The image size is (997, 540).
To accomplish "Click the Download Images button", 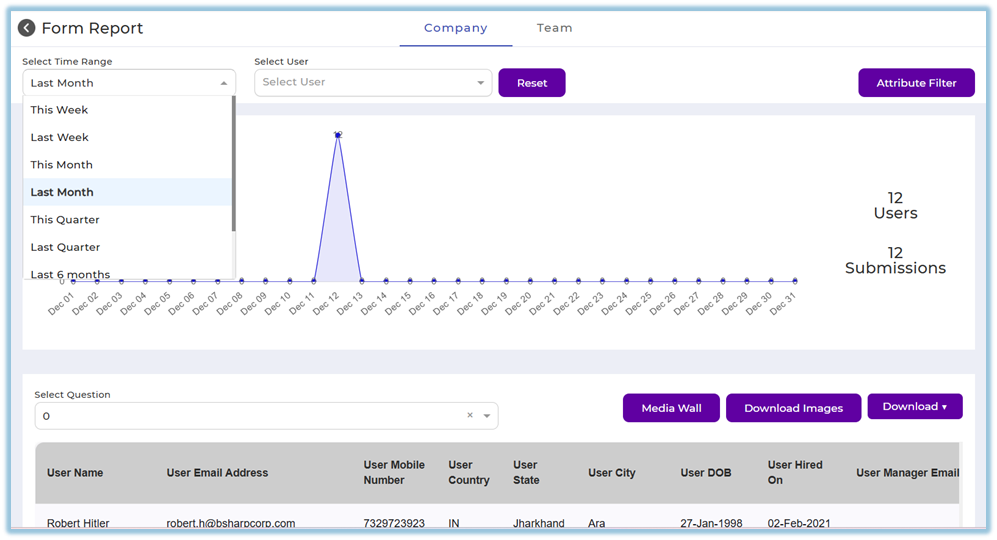I will pos(793,408).
